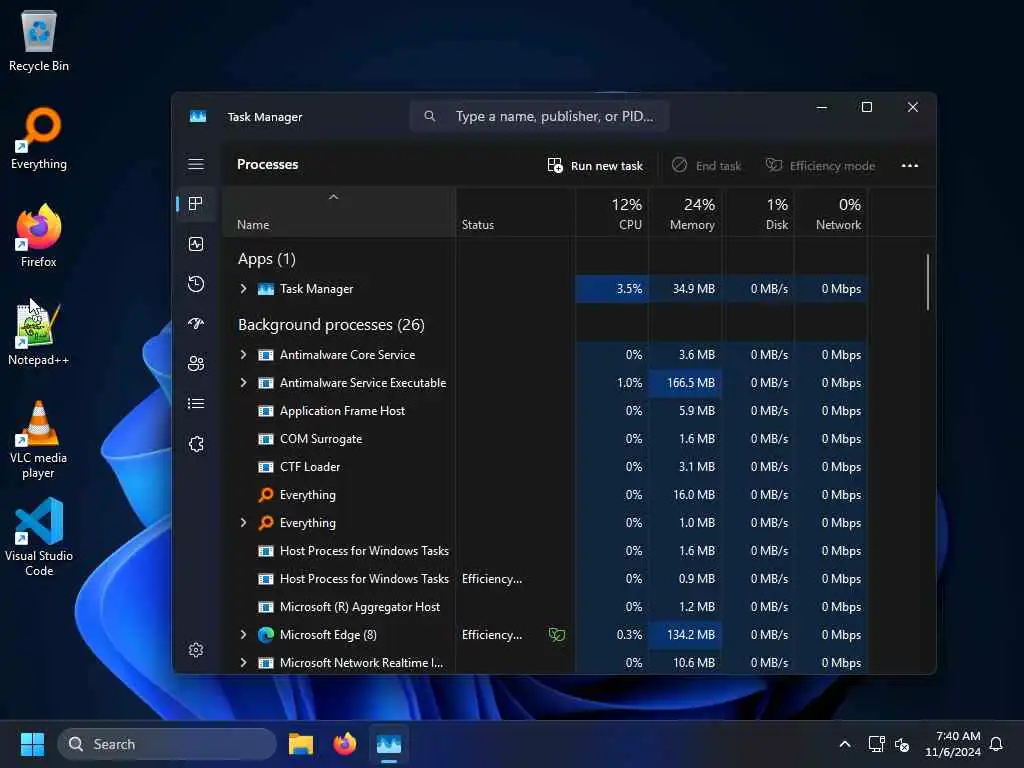Viewport: 1024px width, 768px height.
Task: Select the Visual Studio Code desktop shortcut
Action: pos(39,537)
